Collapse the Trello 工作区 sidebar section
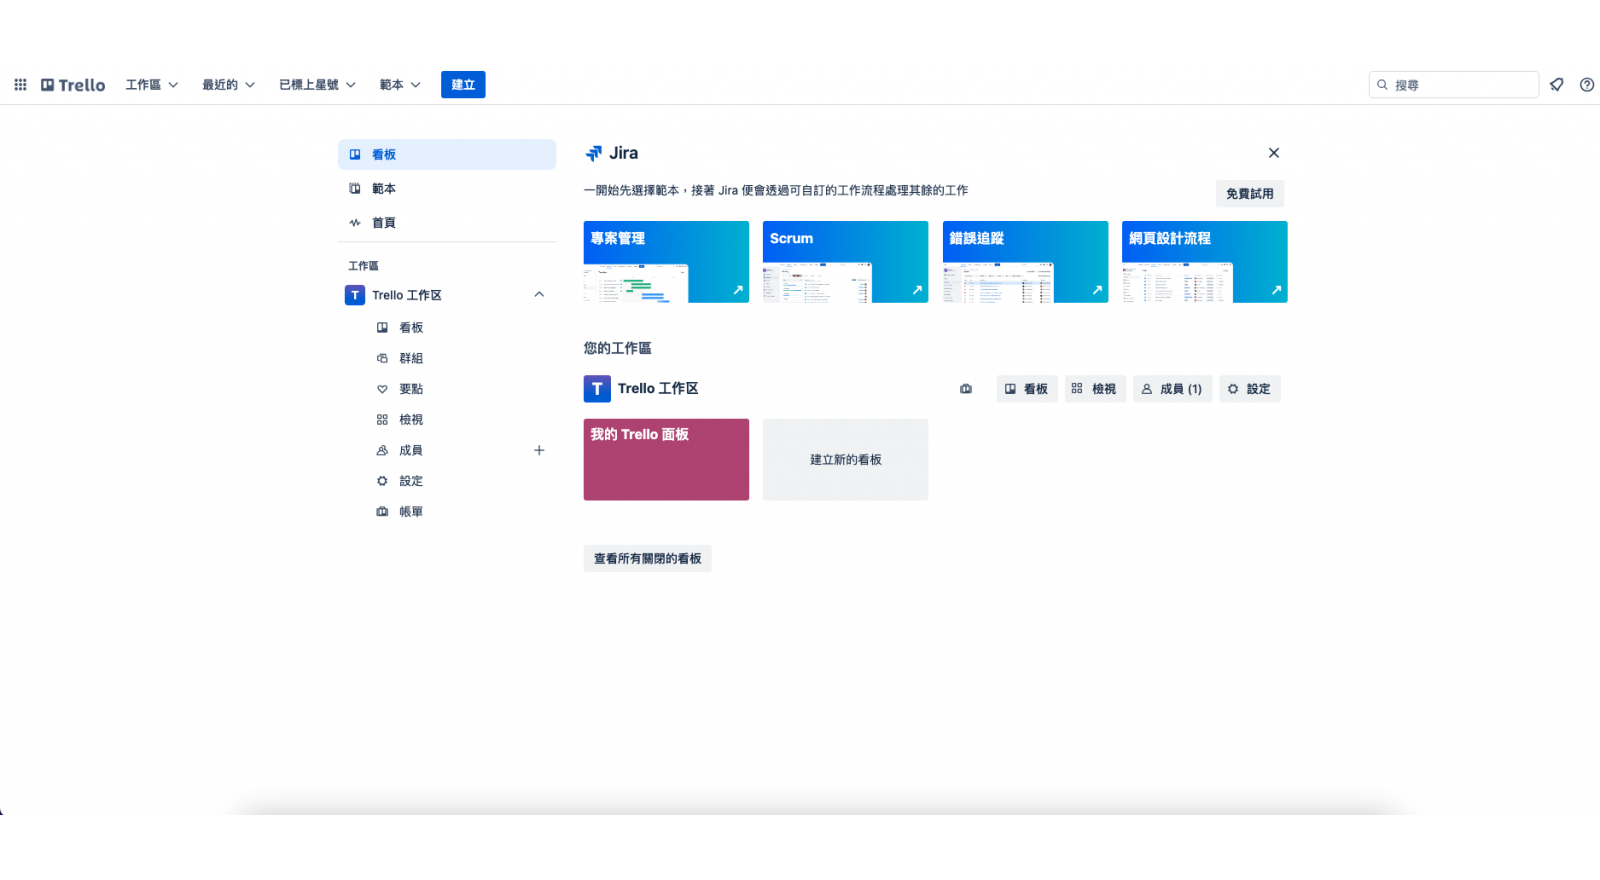1600x880 pixels. (539, 295)
